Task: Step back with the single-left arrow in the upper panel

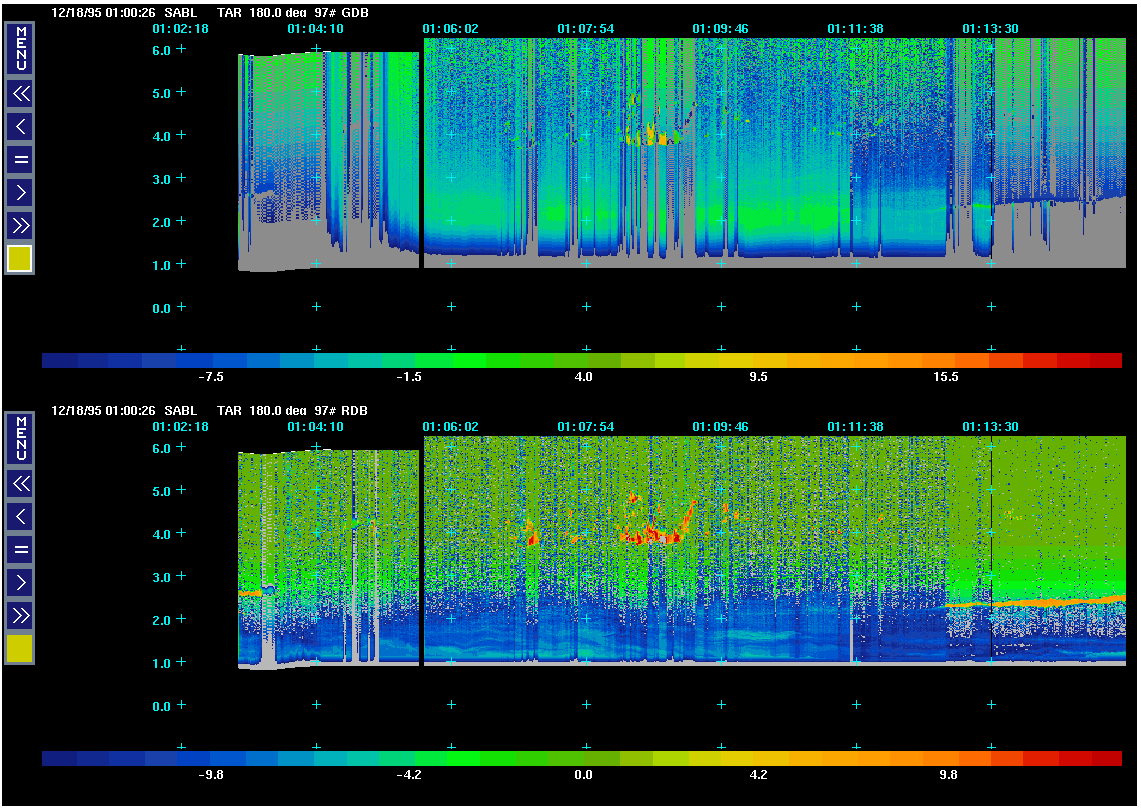Action: pyautogui.click(x=20, y=126)
